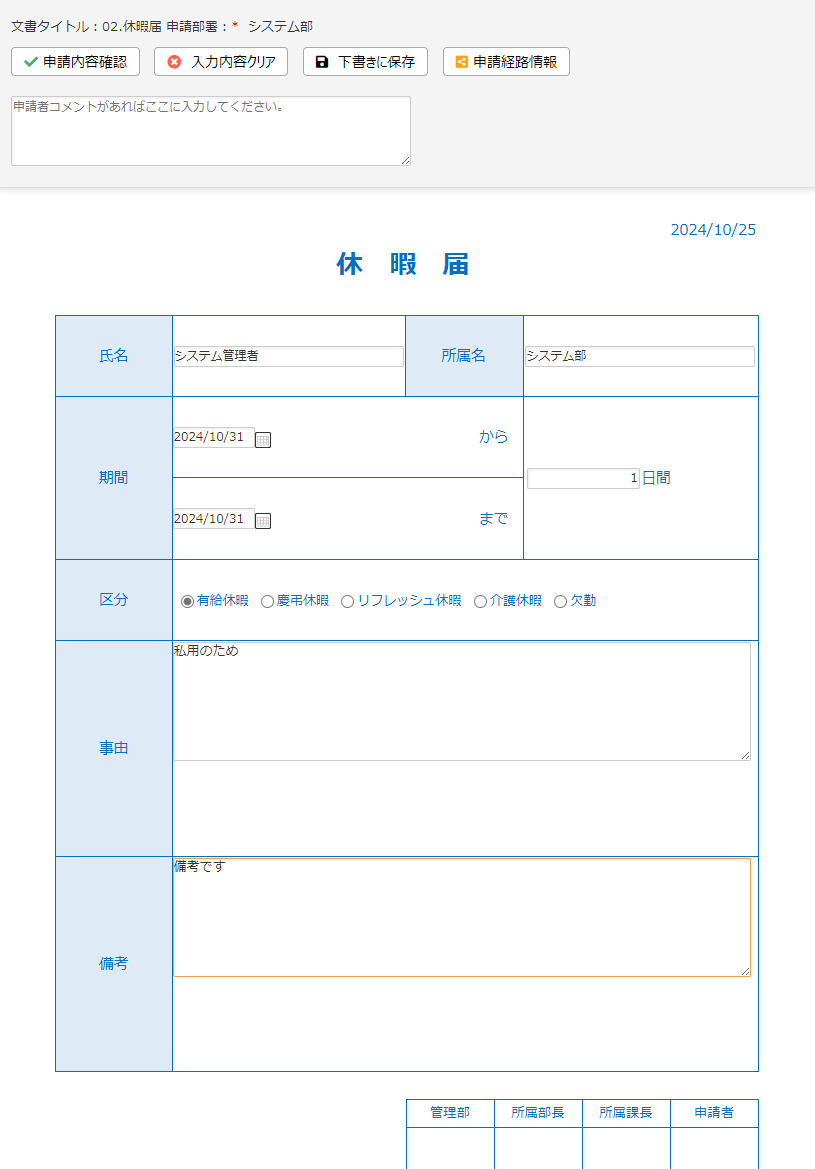Choose the リフレッシュ休暇 radio option
The image size is (815, 1169).
click(347, 602)
